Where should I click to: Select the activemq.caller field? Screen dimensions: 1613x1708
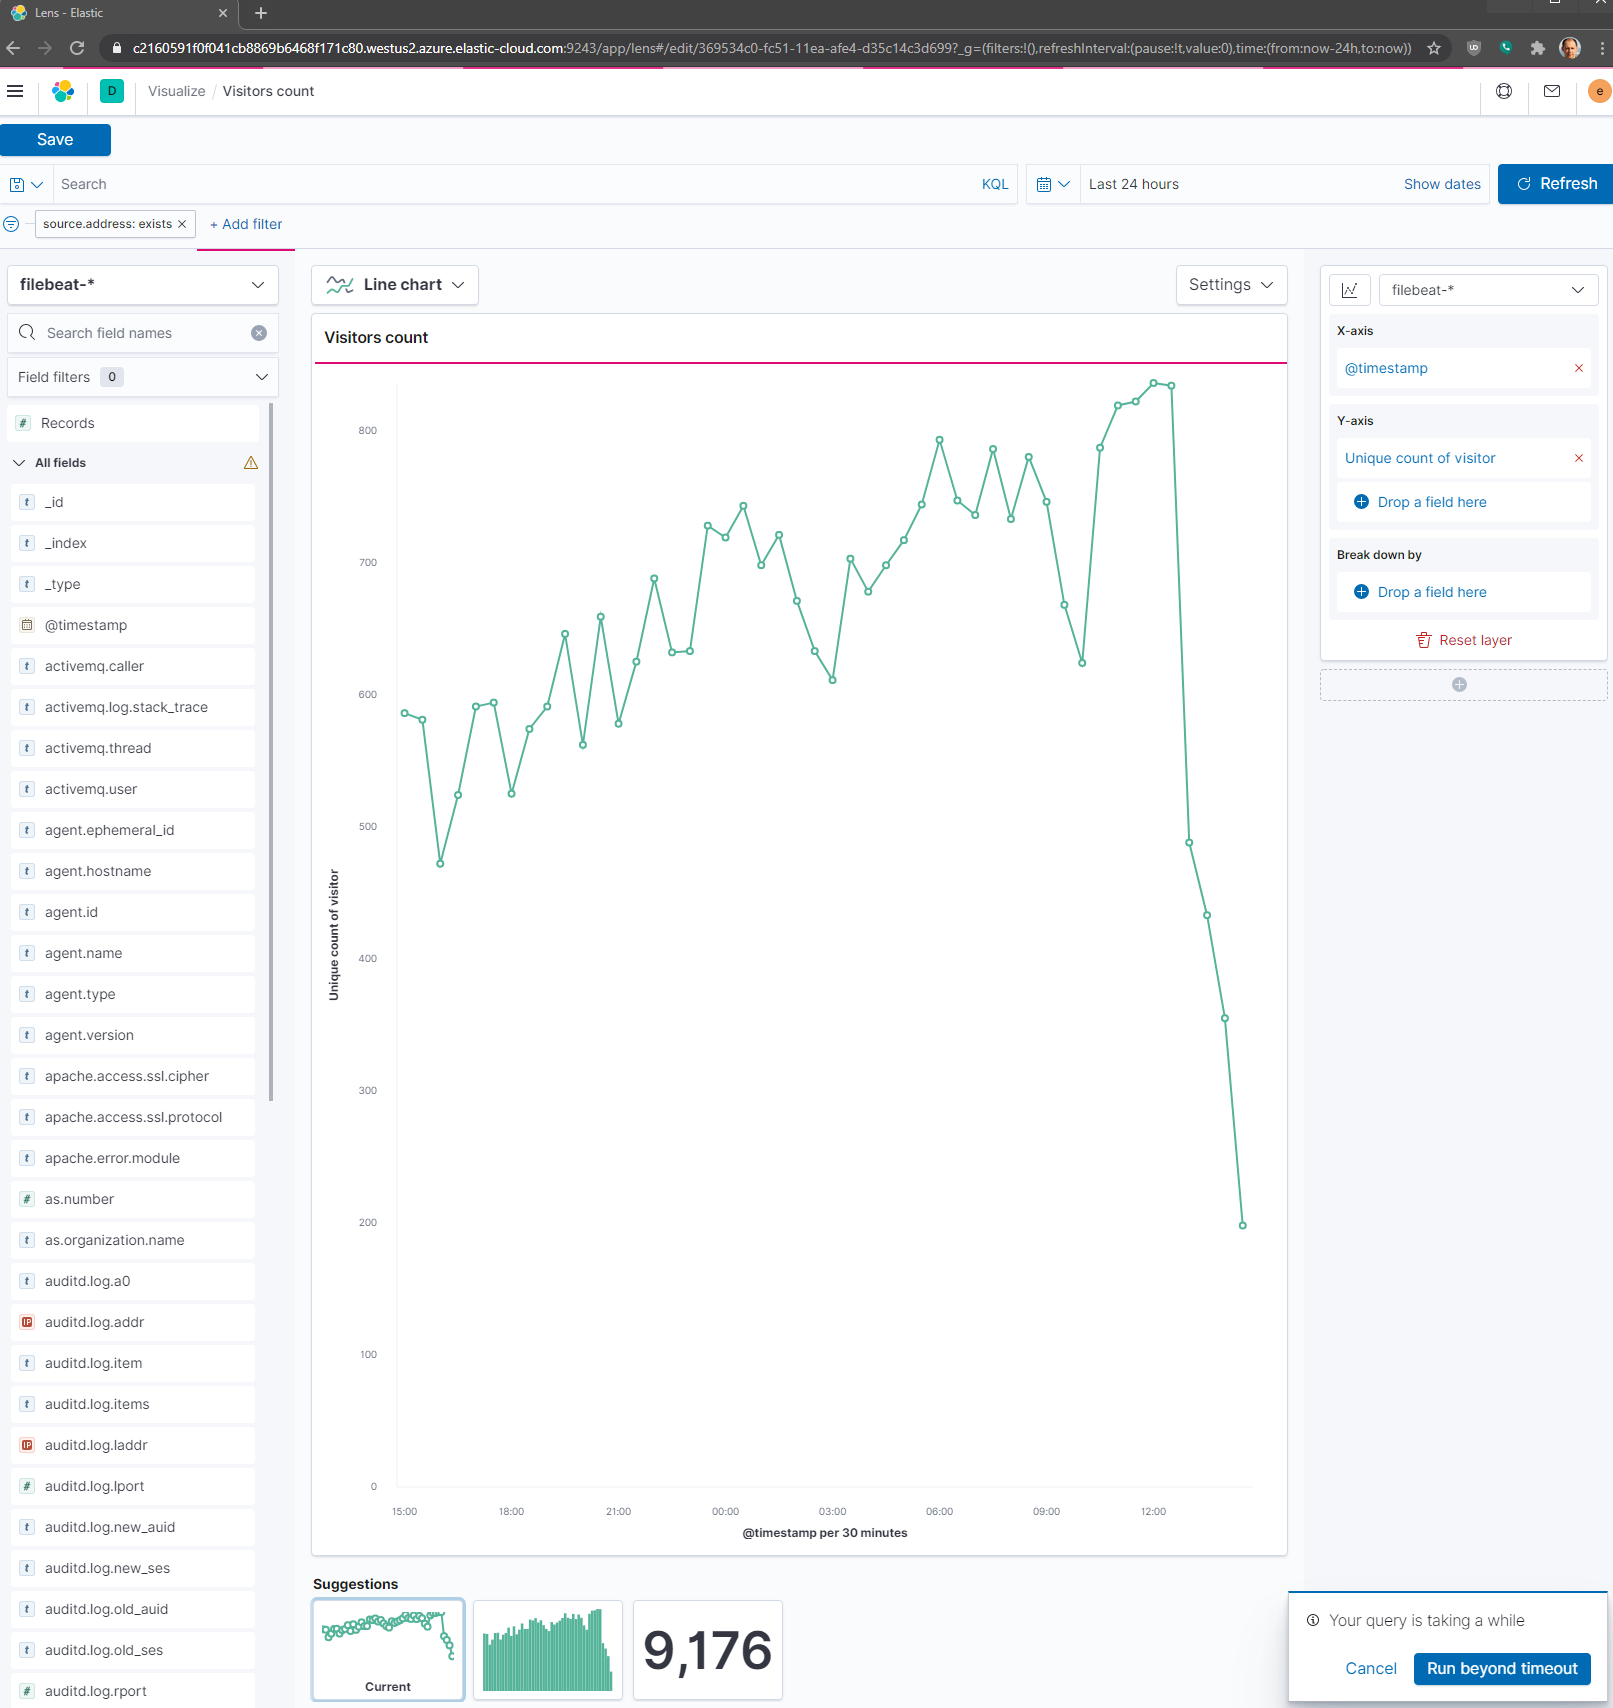[133, 666]
